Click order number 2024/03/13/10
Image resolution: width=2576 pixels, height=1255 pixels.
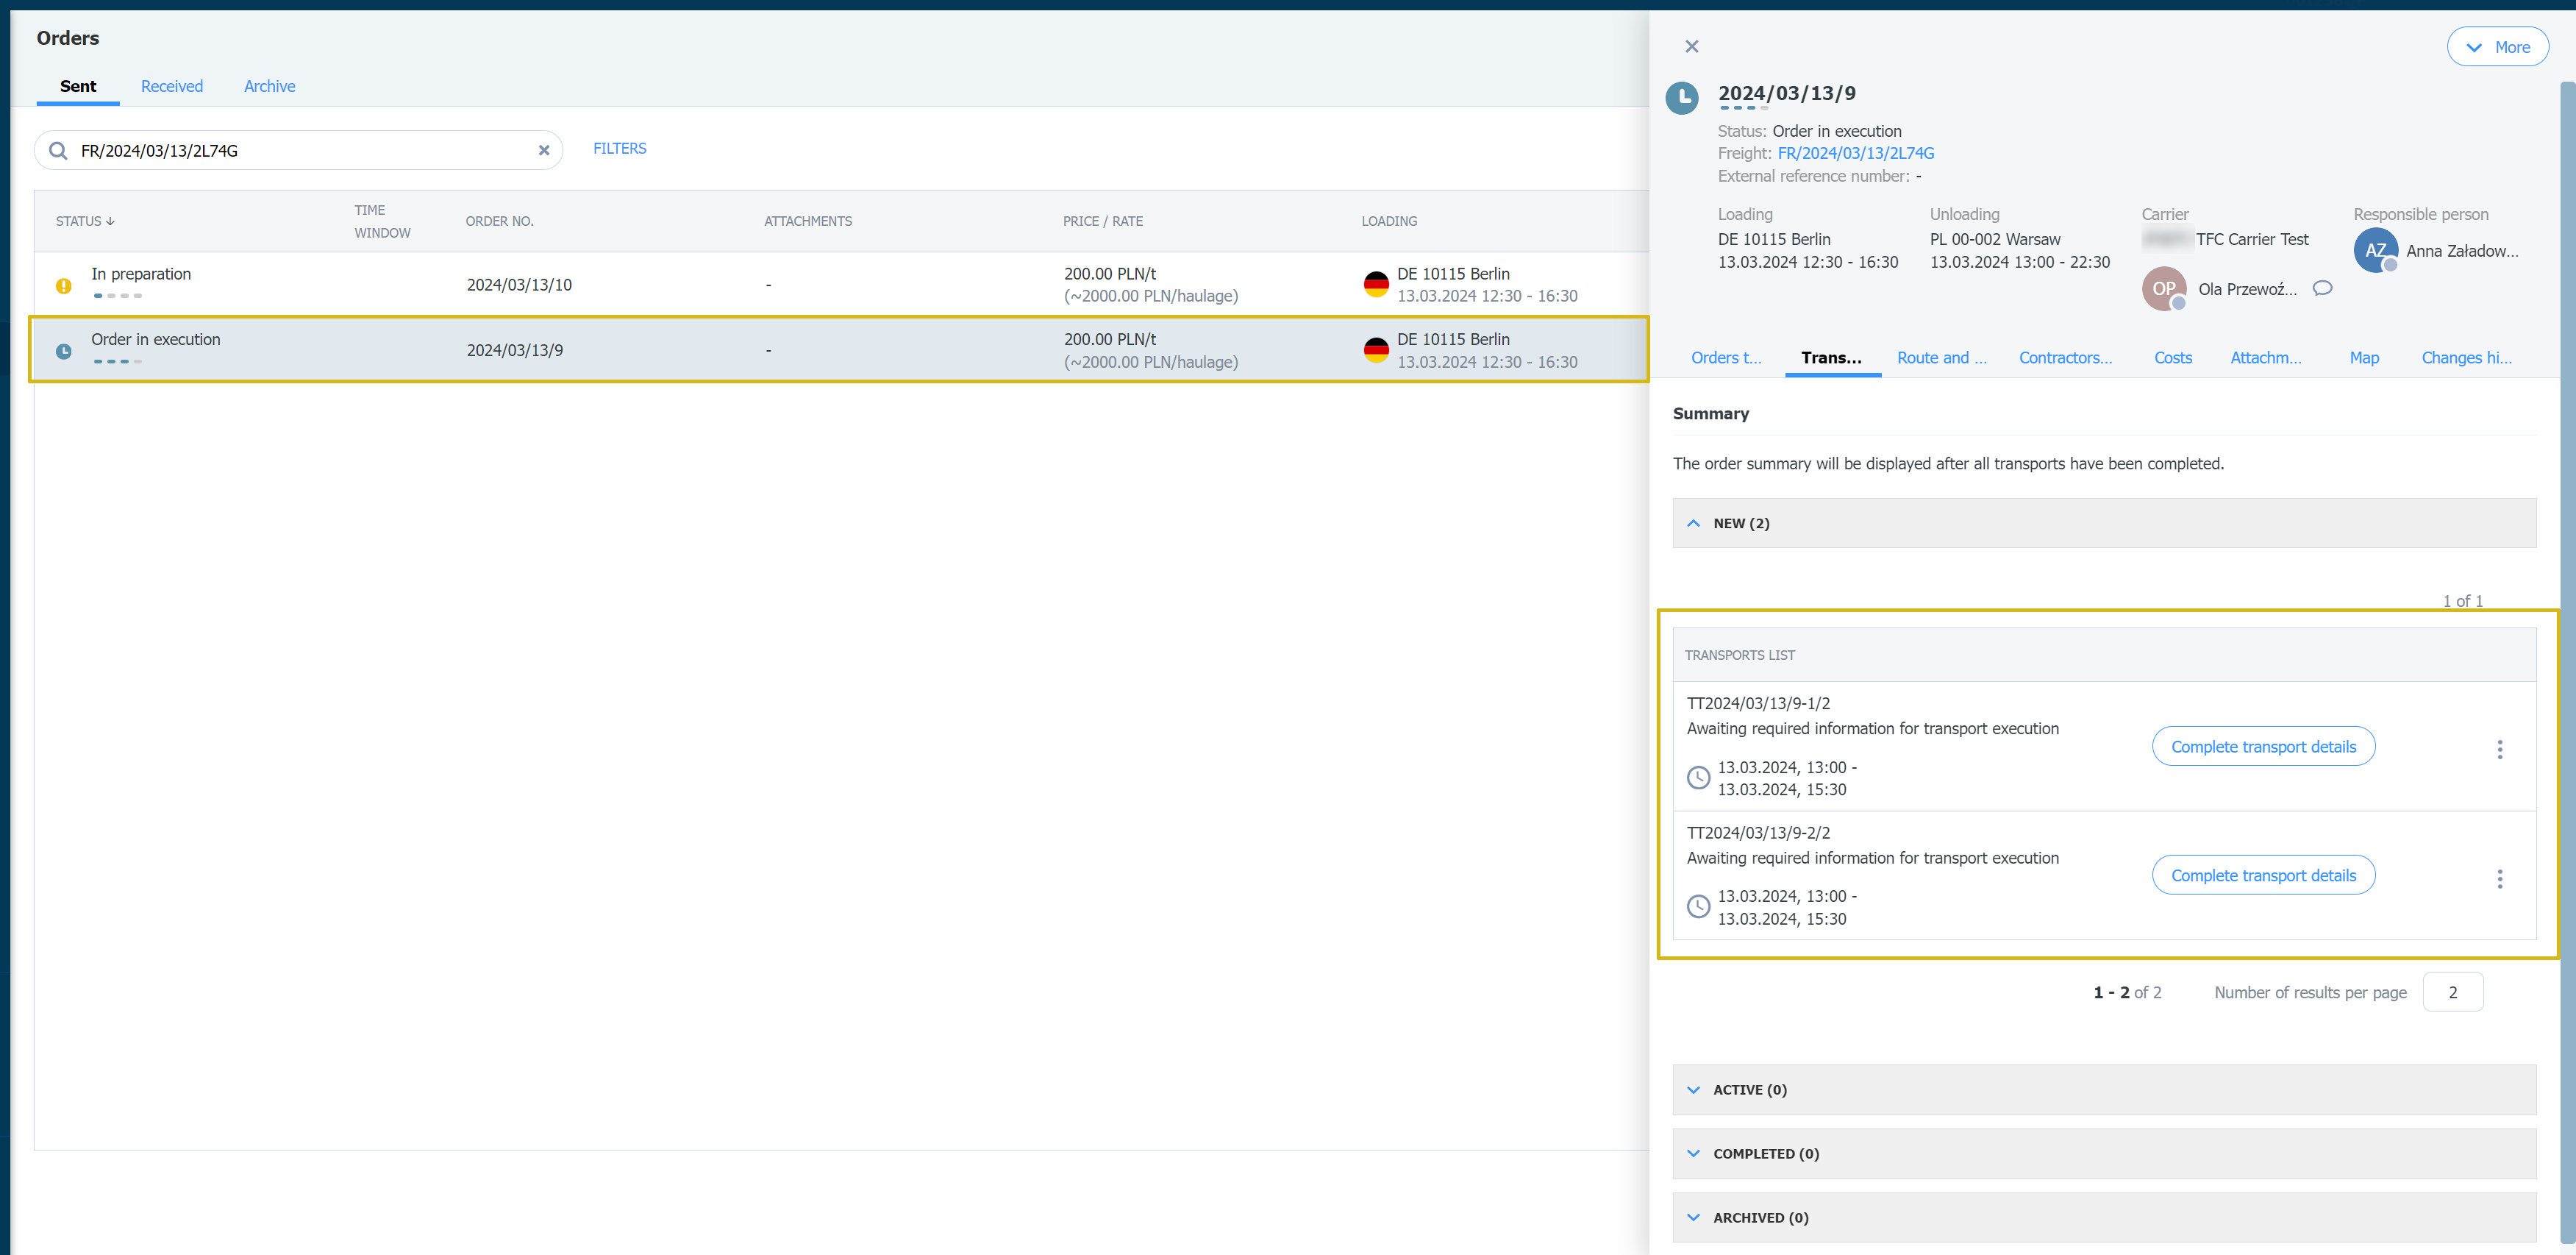[x=519, y=285]
